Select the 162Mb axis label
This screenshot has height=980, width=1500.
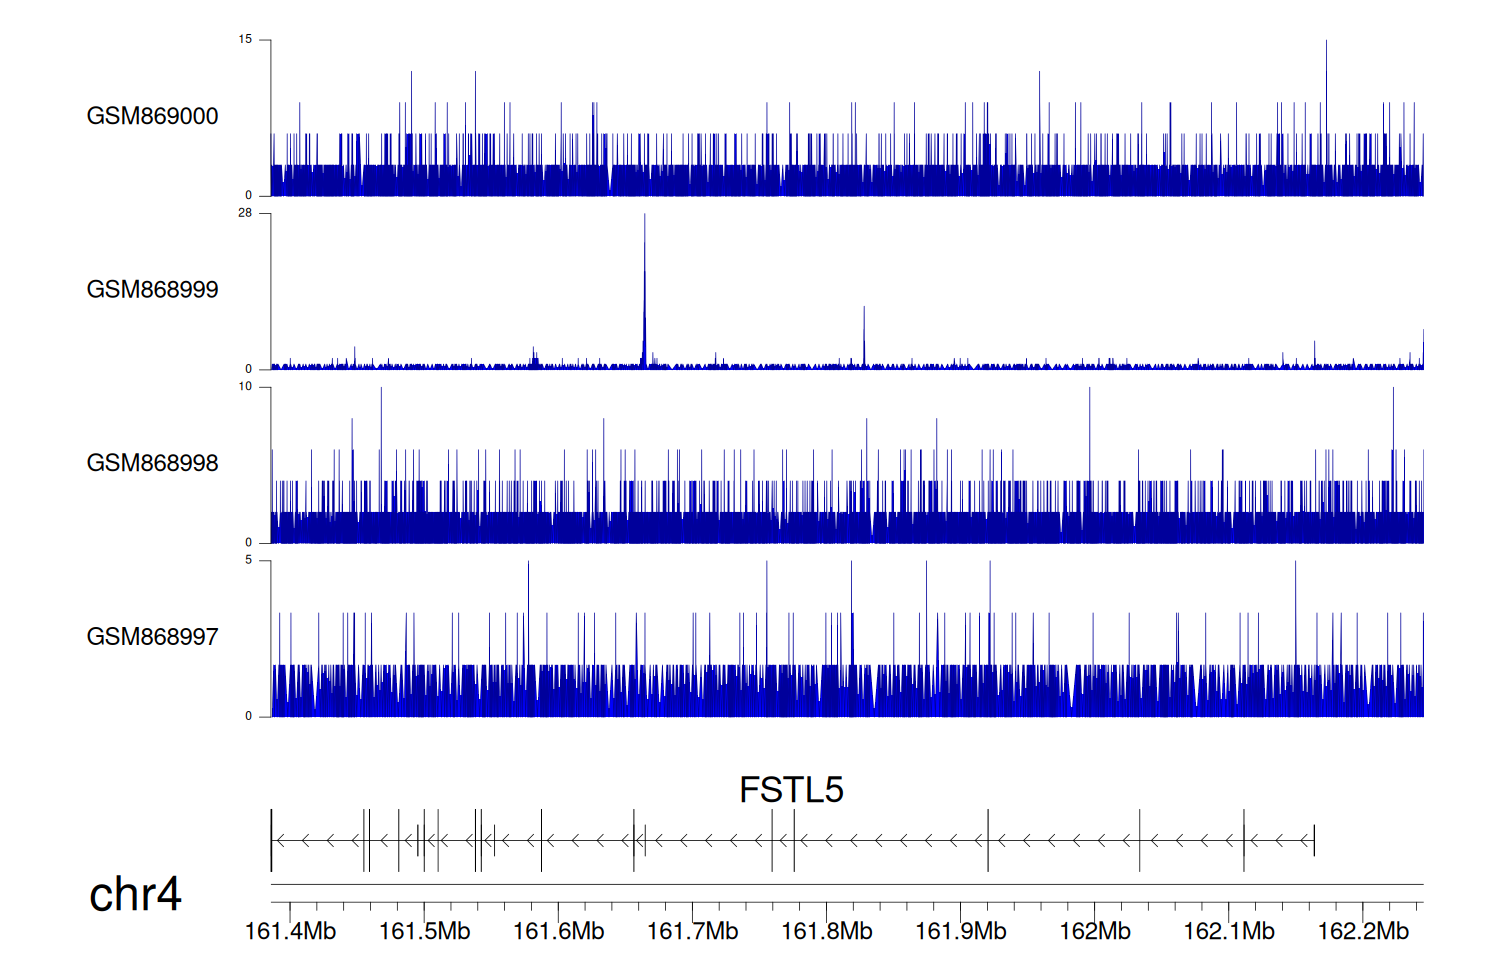click(1095, 931)
